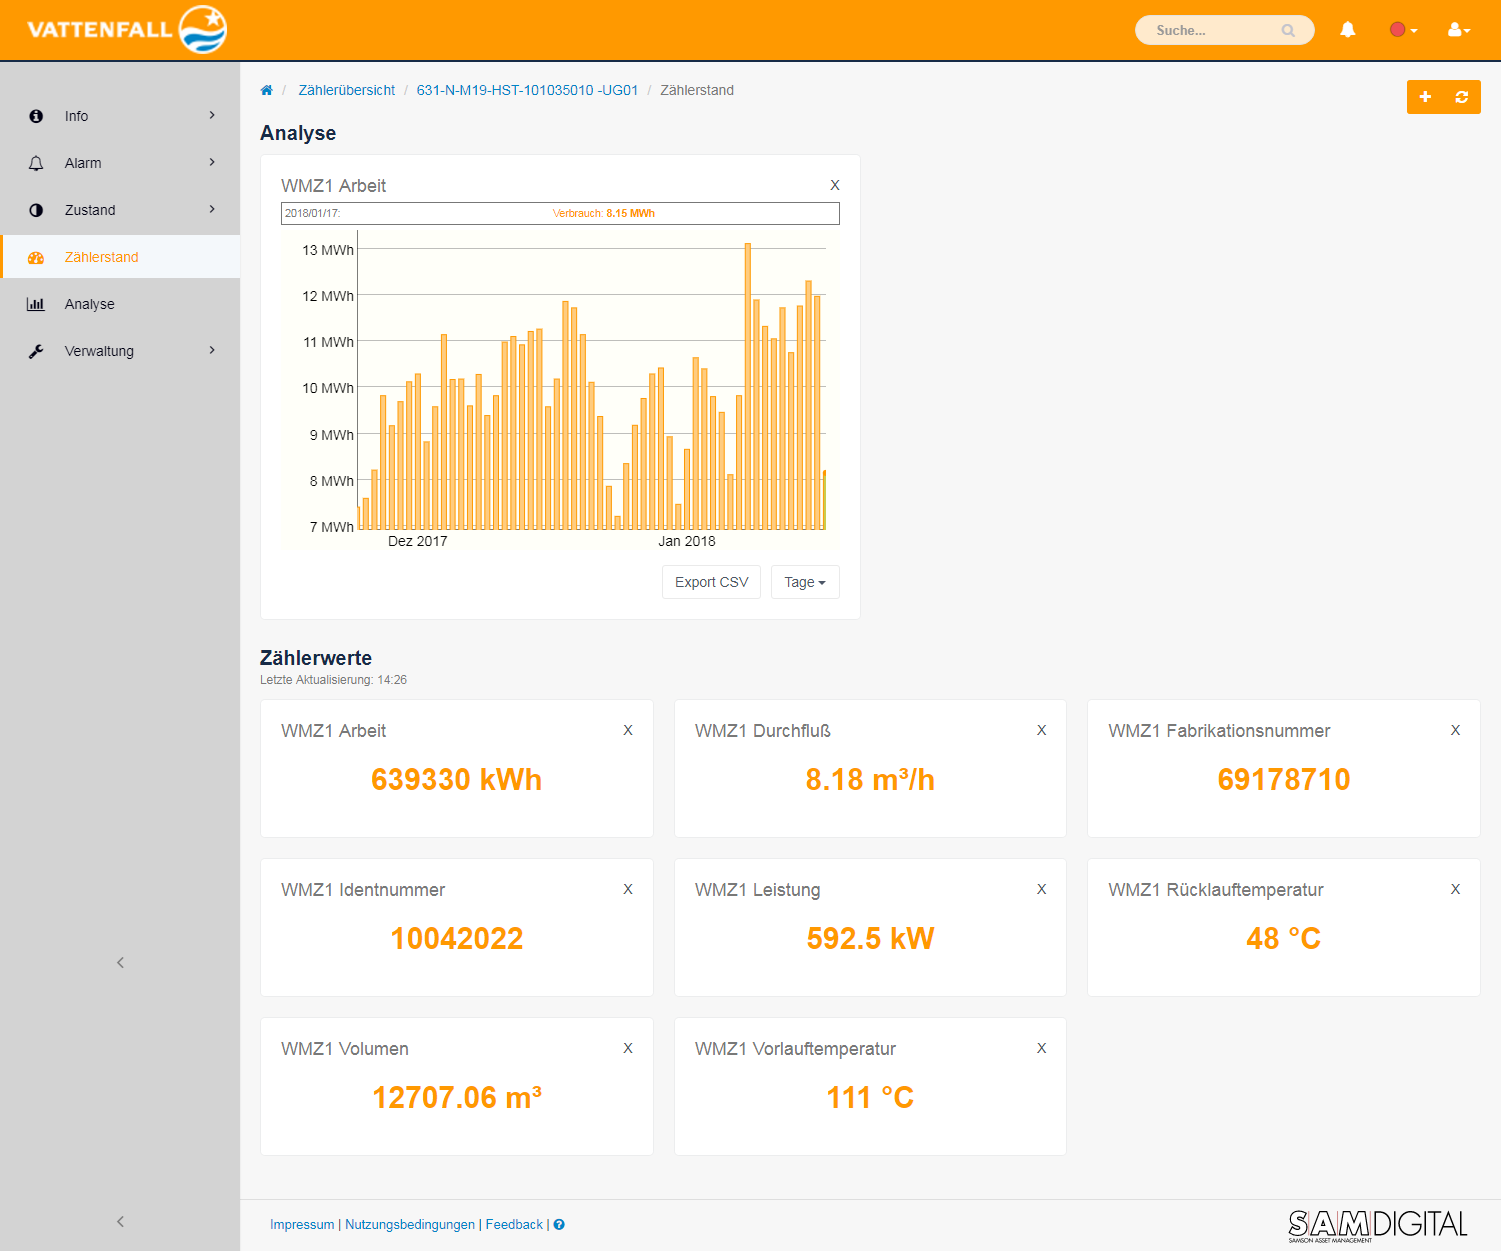The image size is (1501, 1251).
Task: Open the notifications bell
Action: pos(1347,30)
